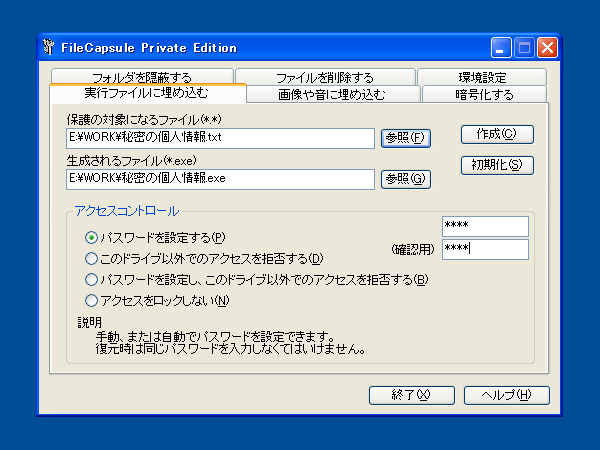Minimize the FileCapsule window
Image resolution: width=600 pixels, height=450 pixels.
point(501,48)
